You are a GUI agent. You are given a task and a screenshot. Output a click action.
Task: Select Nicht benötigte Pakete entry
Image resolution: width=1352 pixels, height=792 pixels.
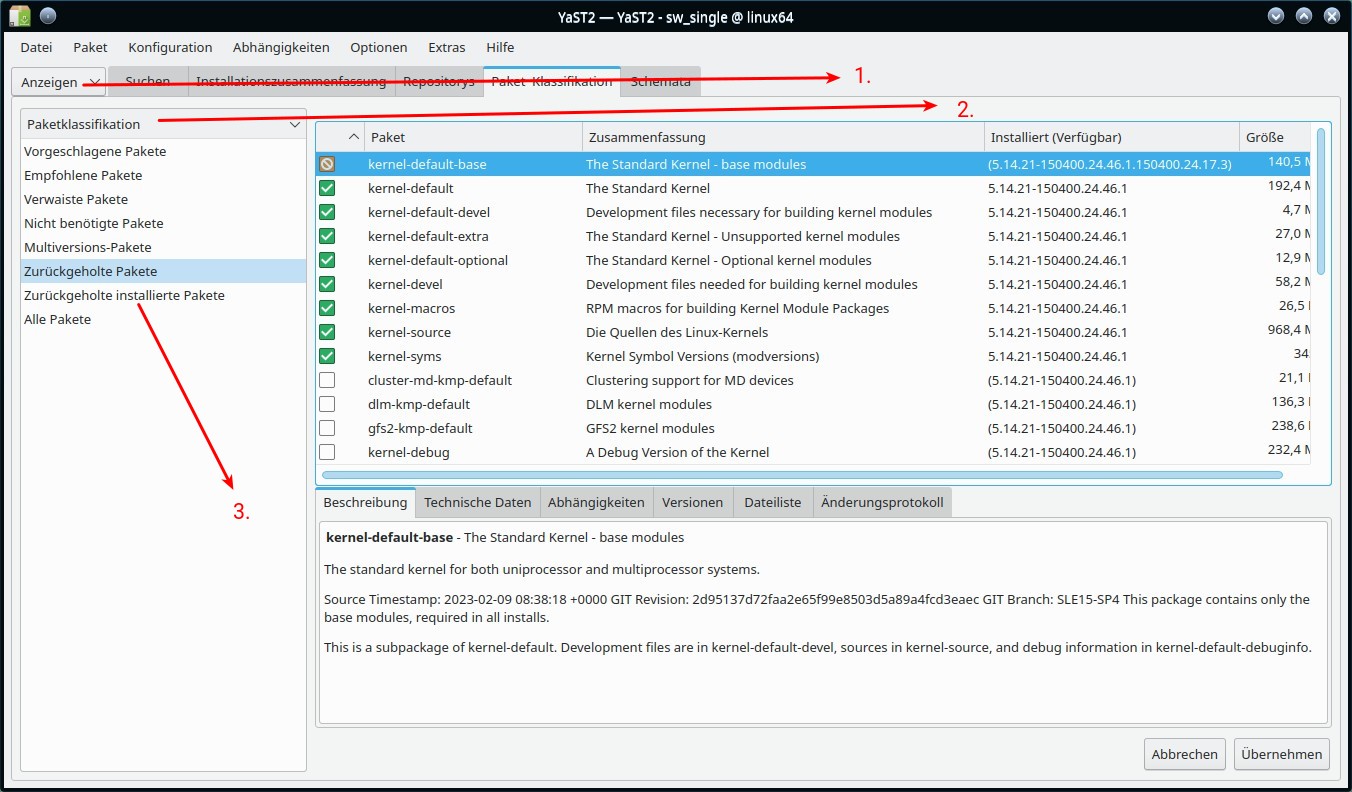[93, 223]
